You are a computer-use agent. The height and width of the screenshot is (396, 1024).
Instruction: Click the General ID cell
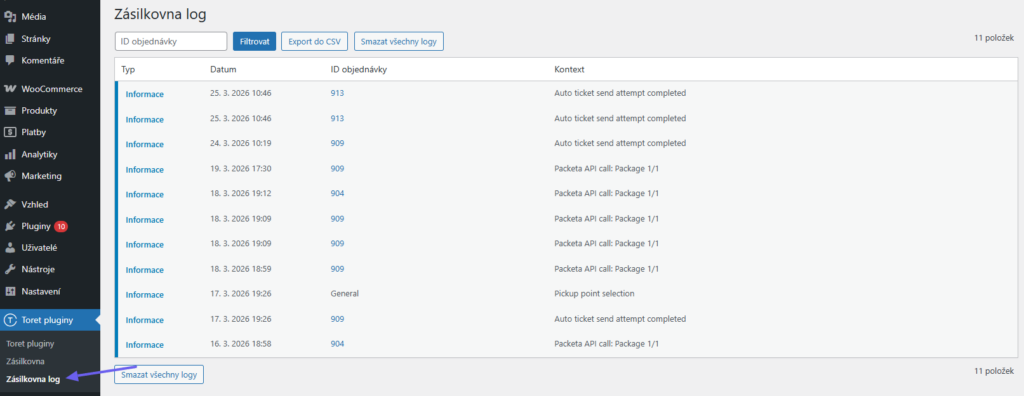[x=345, y=294]
